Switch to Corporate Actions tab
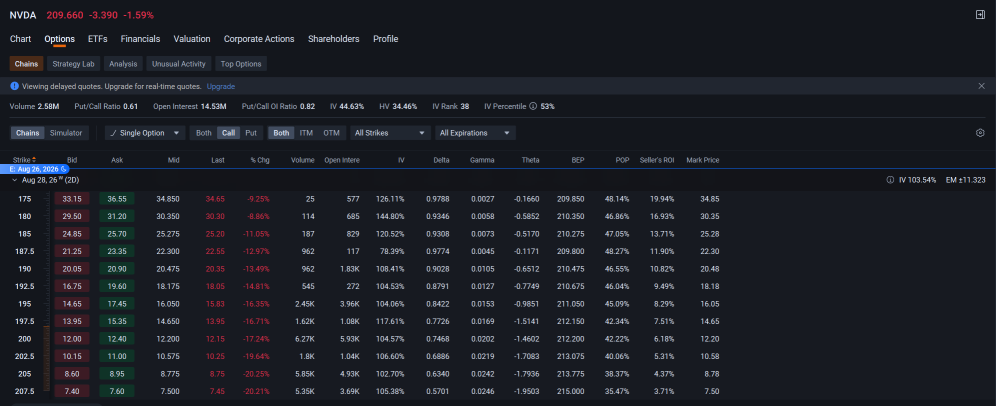The image size is (996, 406). pos(259,39)
